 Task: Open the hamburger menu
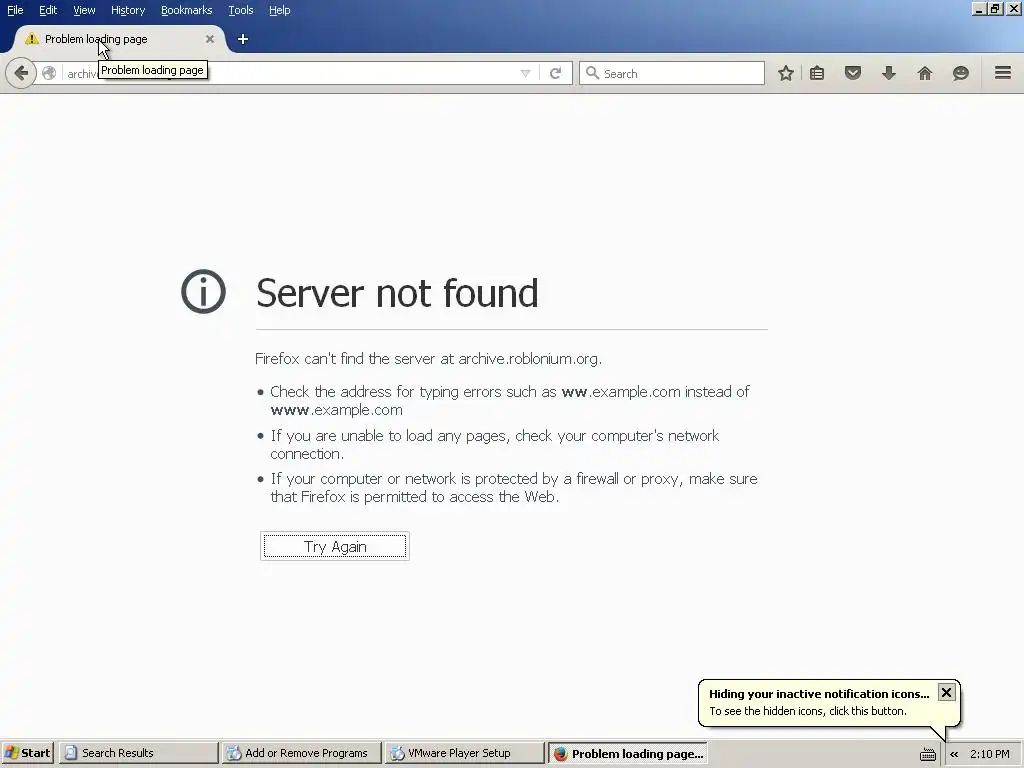pos(1003,72)
